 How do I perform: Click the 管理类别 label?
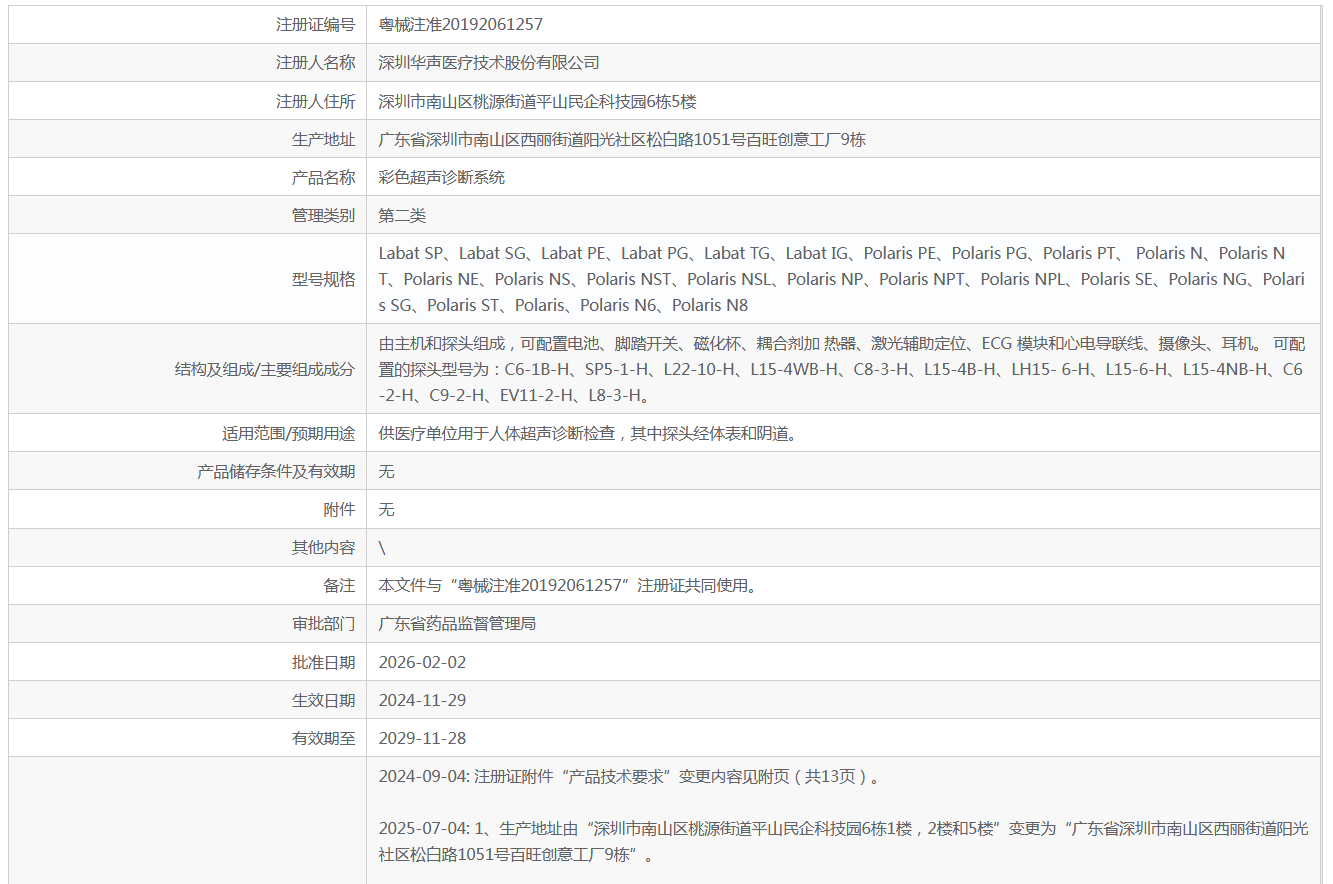323,215
